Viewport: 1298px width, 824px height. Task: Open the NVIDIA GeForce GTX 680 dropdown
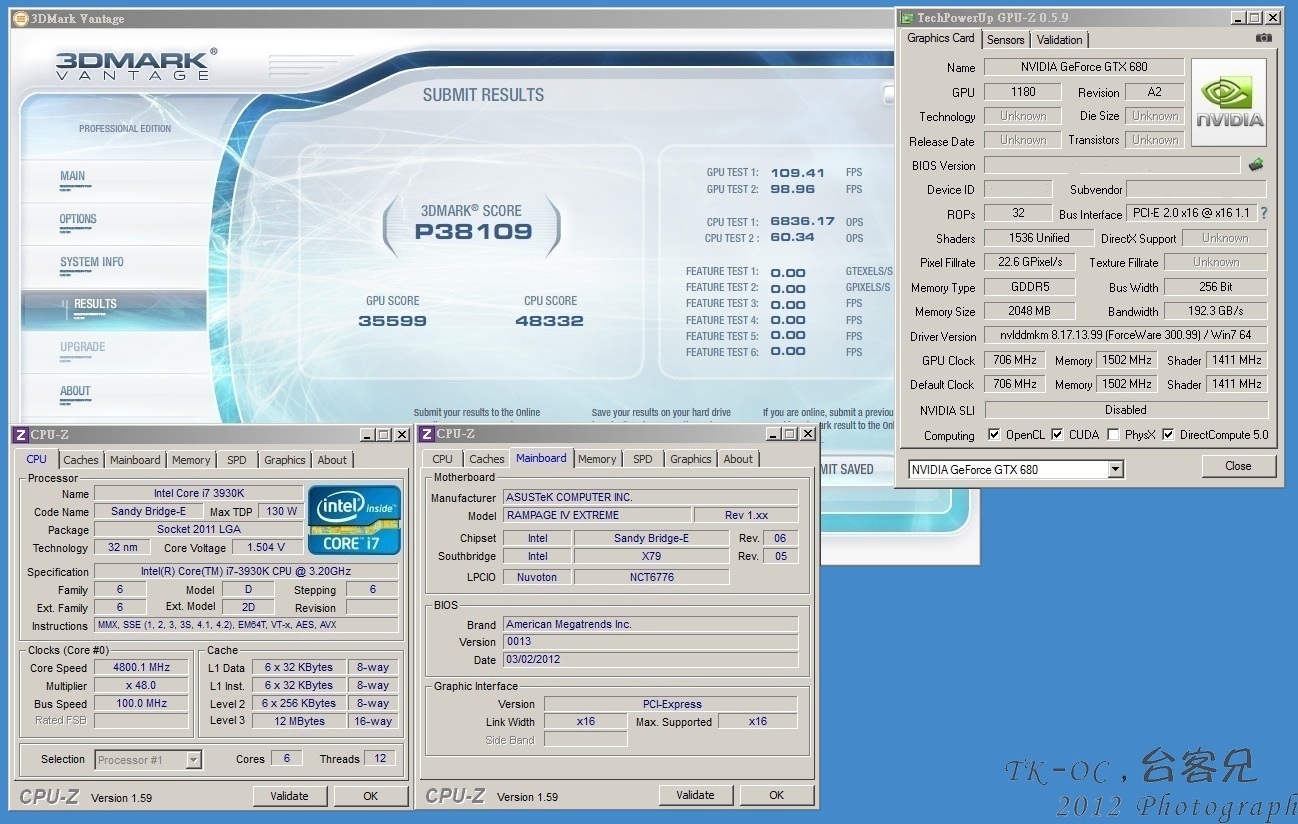1115,469
